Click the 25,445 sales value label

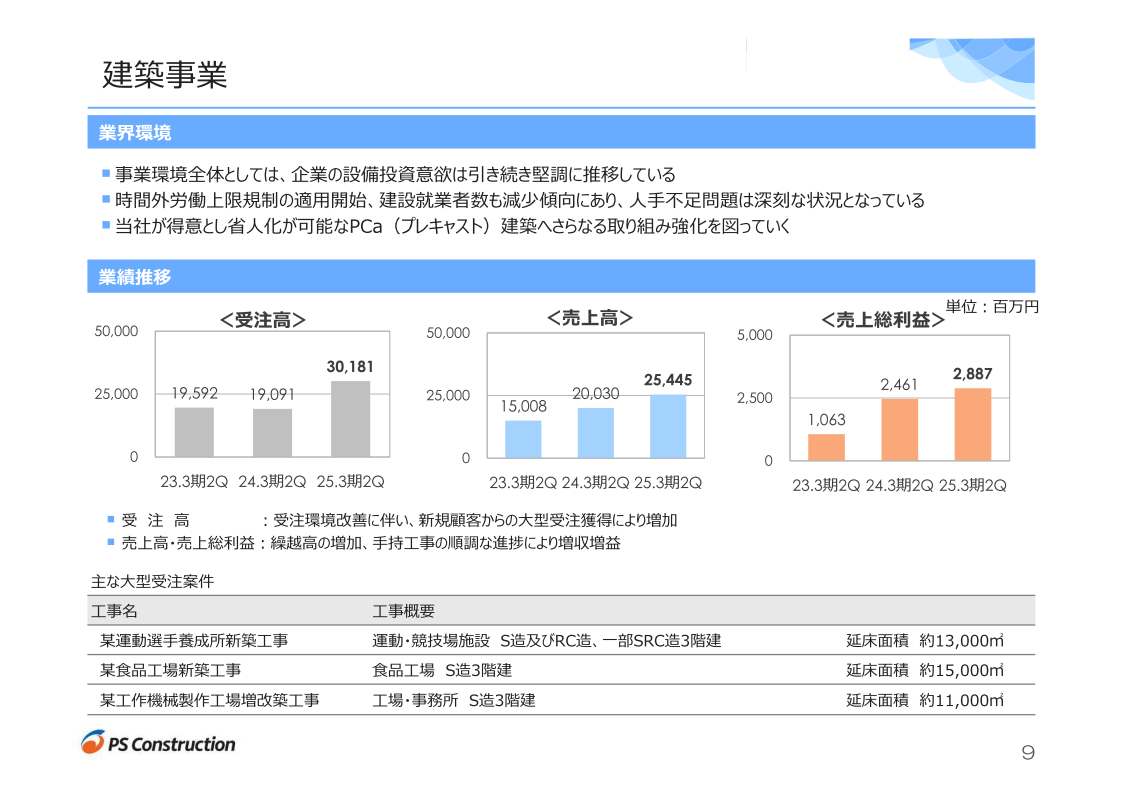[667, 380]
